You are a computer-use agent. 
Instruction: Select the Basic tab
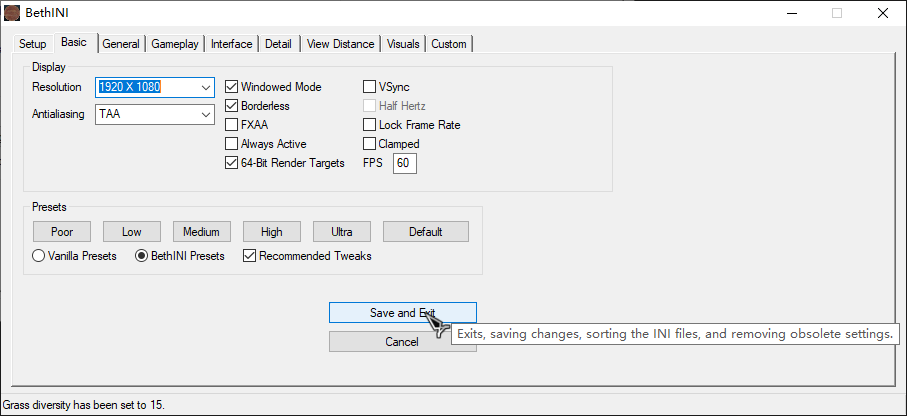[74, 42]
